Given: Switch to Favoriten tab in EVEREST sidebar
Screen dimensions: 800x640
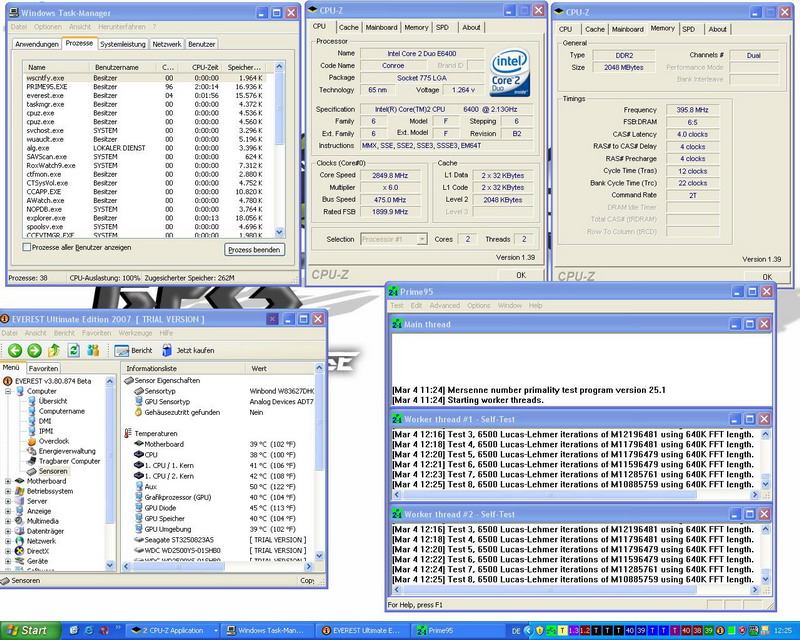Looking at the screenshot, I should (x=43, y=368).
